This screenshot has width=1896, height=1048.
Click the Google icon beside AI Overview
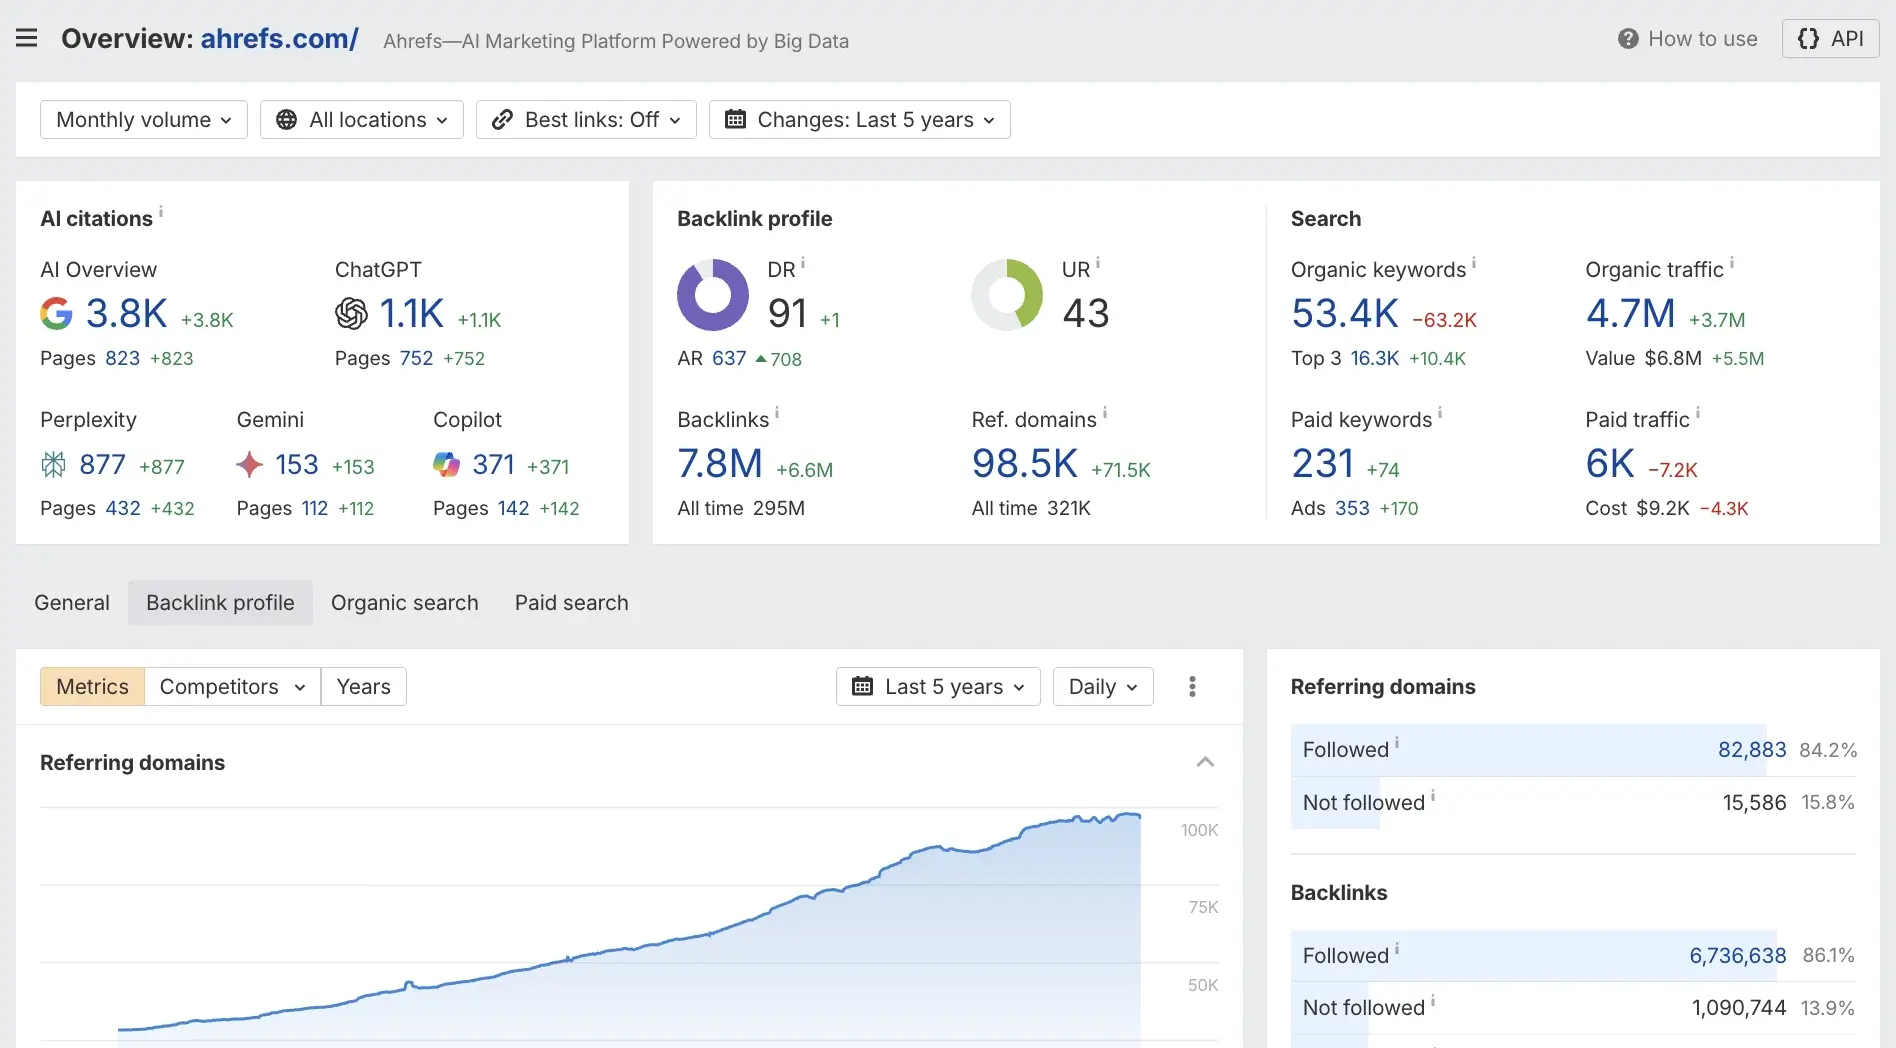pyautogui.click(x=57, y=313)
